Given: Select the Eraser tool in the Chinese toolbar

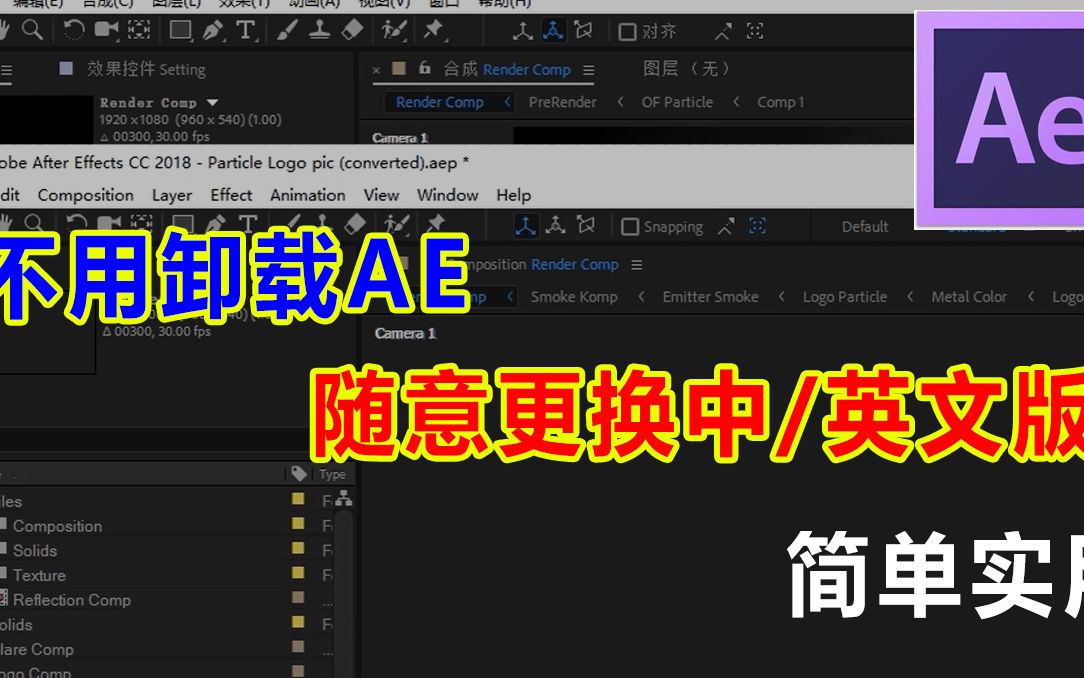Looking at the screenshot, I should (x=353, y=30).
